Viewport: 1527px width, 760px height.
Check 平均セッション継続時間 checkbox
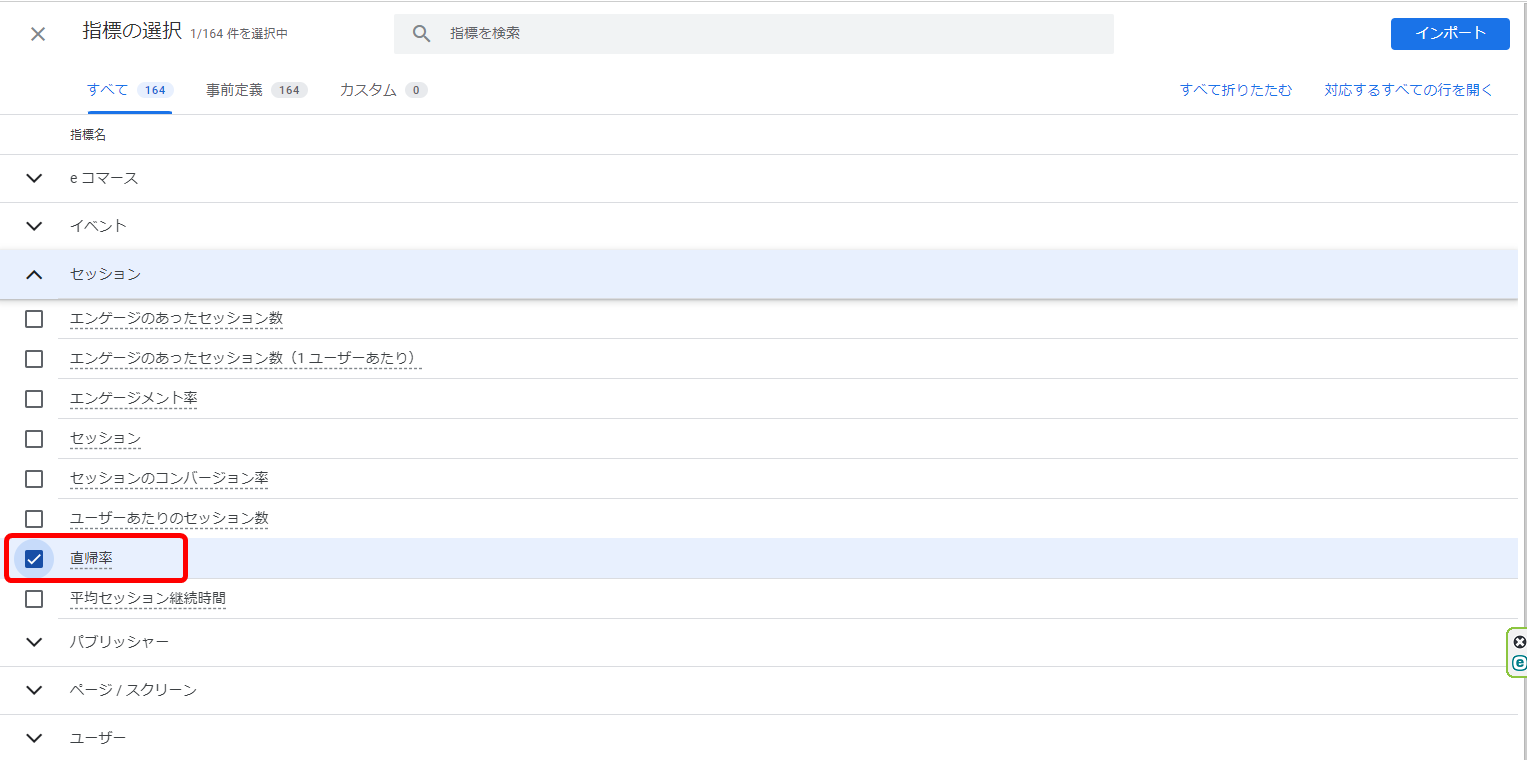click(34, 599)
